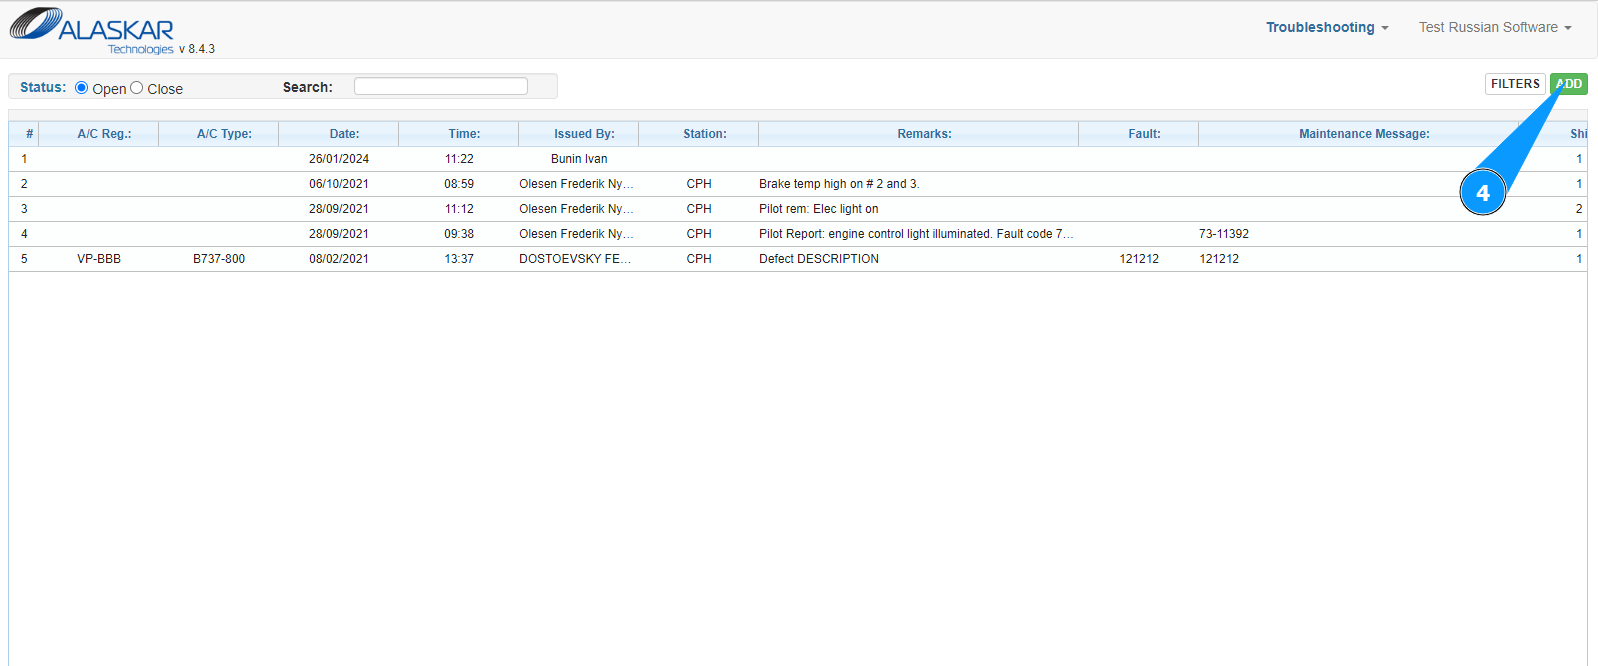The image size is (1598, 666).
Task: Click the CPH station cell in row 5
Action: (x=699, y=259)
